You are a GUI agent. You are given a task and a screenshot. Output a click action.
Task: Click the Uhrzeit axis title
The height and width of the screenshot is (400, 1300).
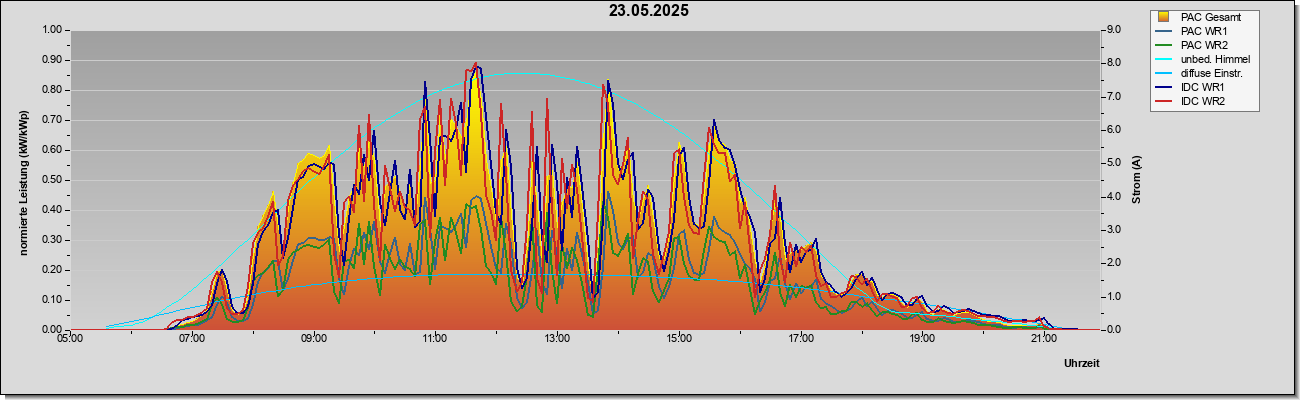pos(1082,364)
